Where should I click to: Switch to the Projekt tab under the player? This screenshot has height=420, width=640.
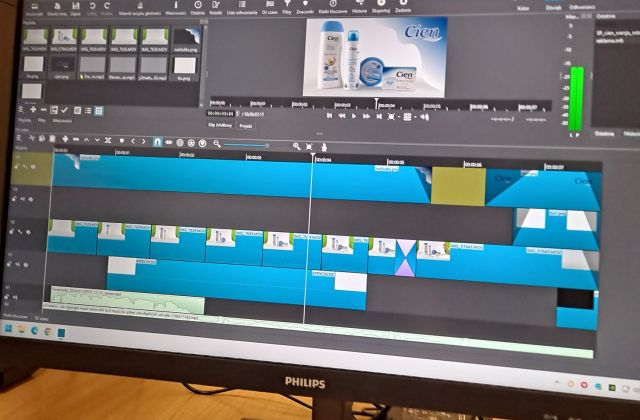point(245,126)
